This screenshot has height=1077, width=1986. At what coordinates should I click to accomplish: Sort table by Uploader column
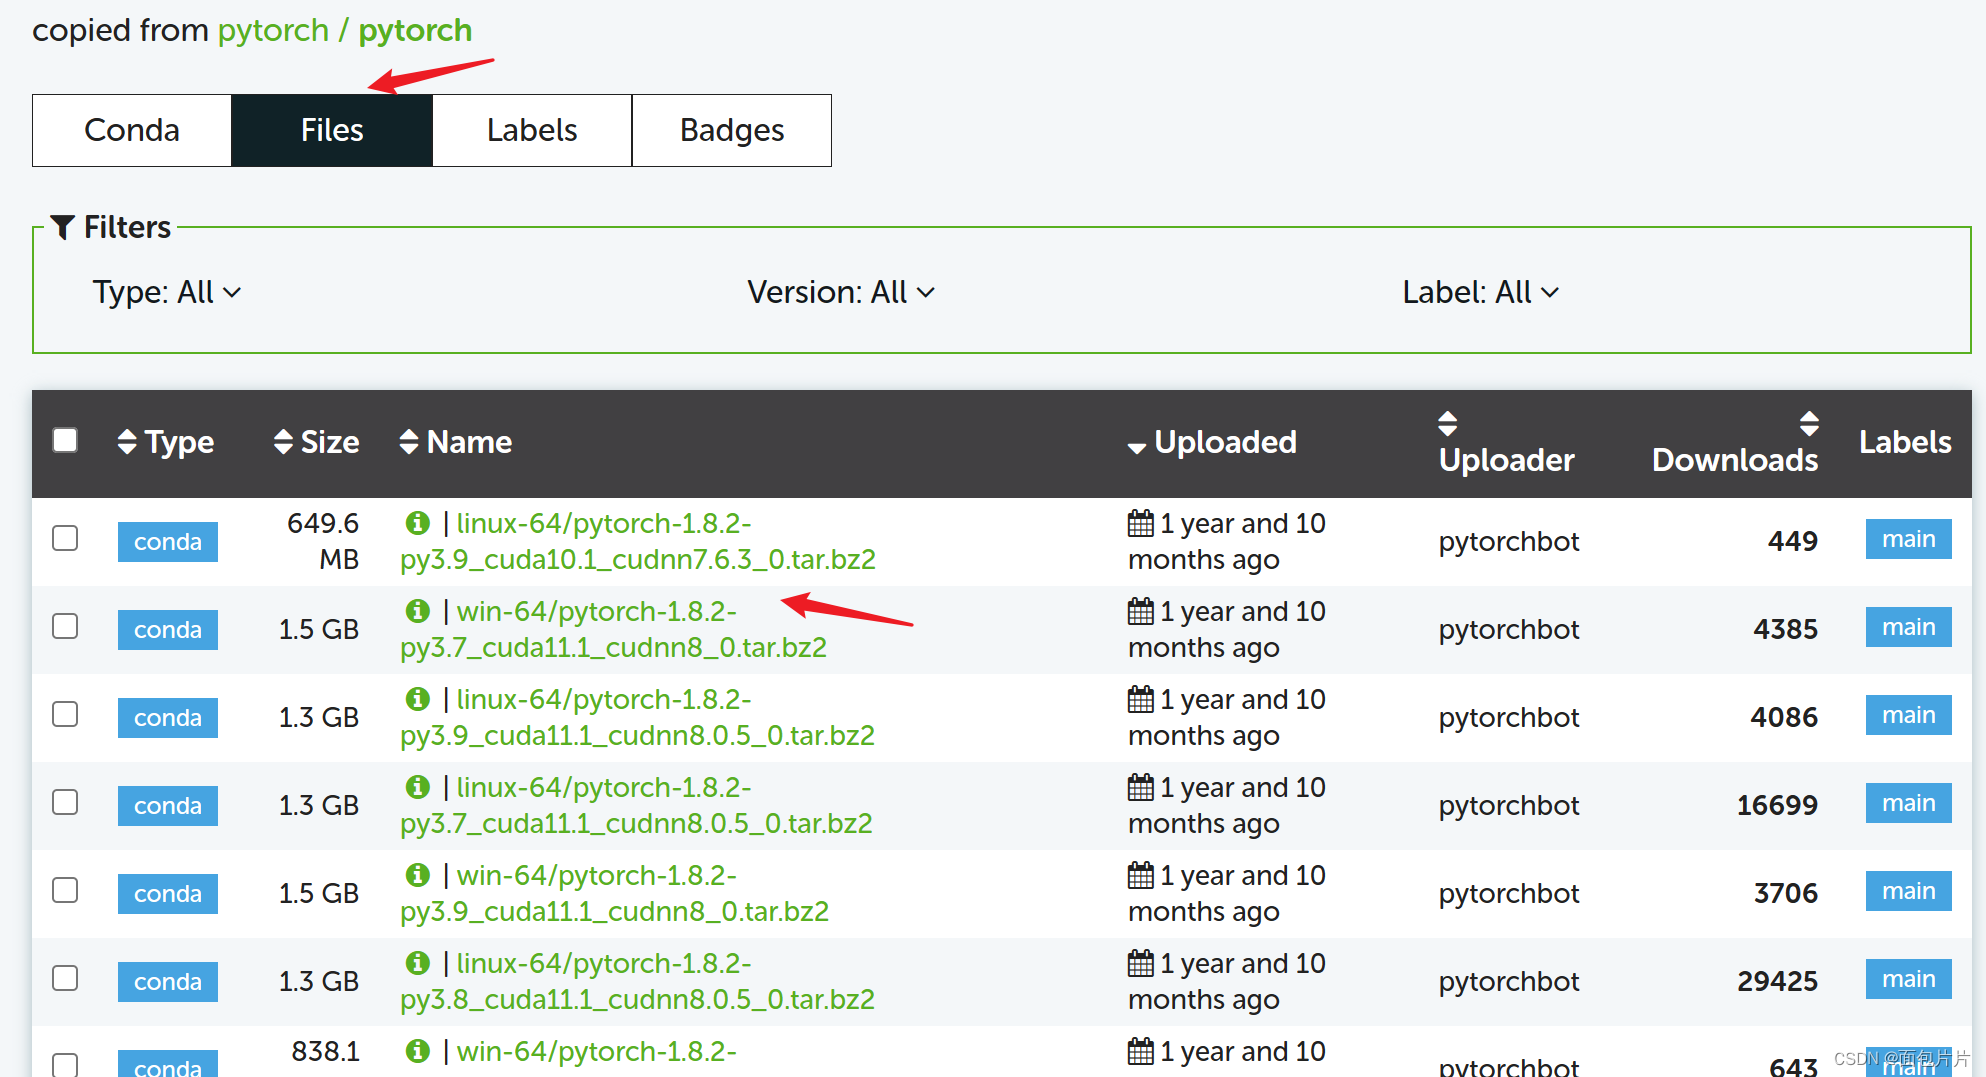(x=1506, y=442)
